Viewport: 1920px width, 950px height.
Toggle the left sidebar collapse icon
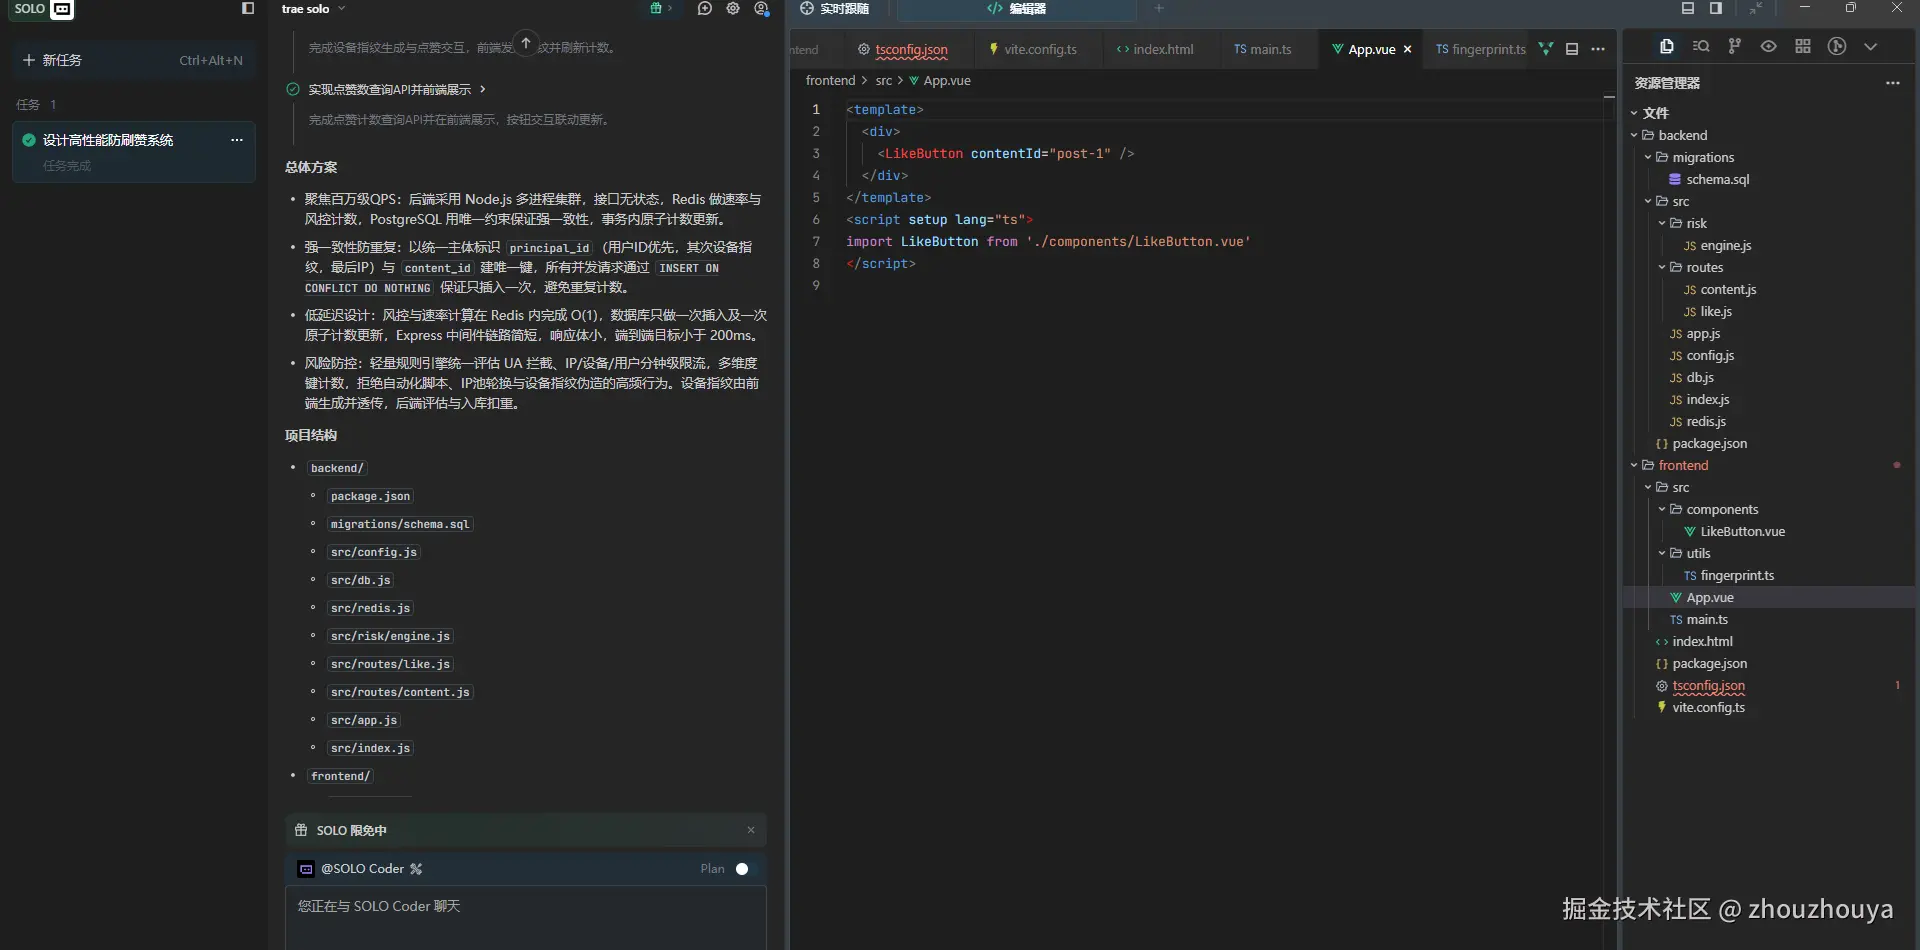[248, 9]
